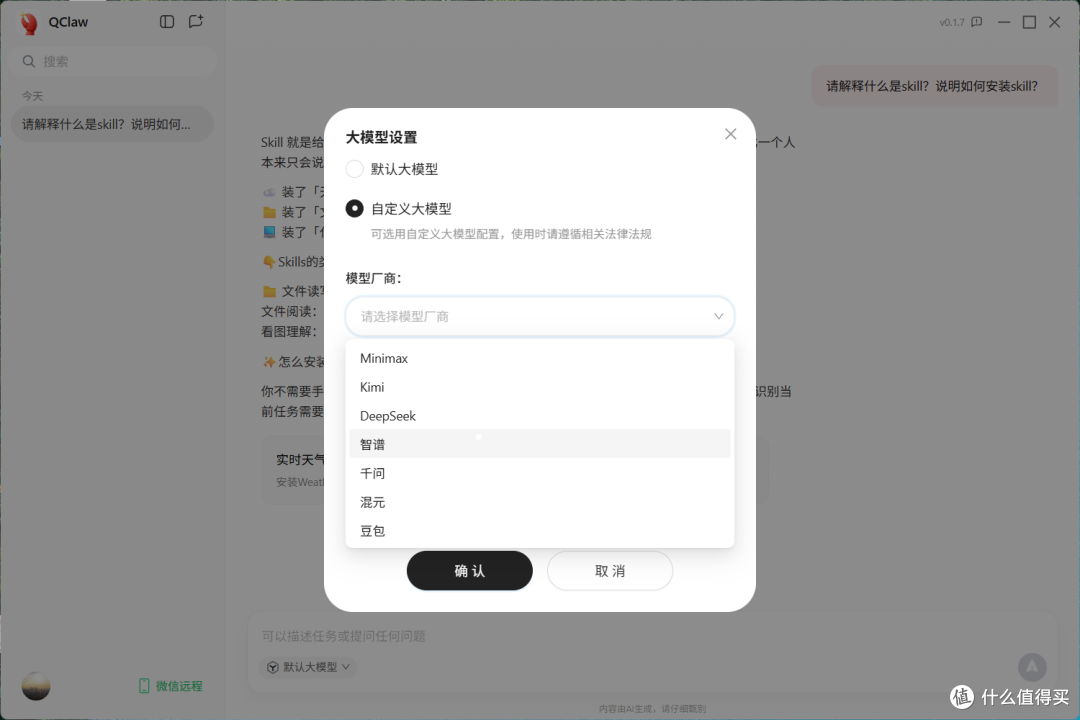Viewport: 1080px width, 720px height.
Task: Click the cube icon beside 默认大模型
Action: [273, 667]
